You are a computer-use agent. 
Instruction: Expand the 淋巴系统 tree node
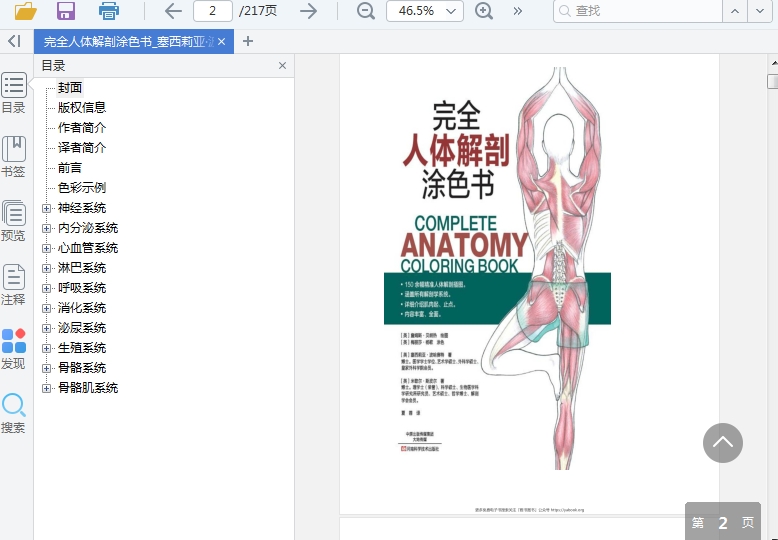46,269
